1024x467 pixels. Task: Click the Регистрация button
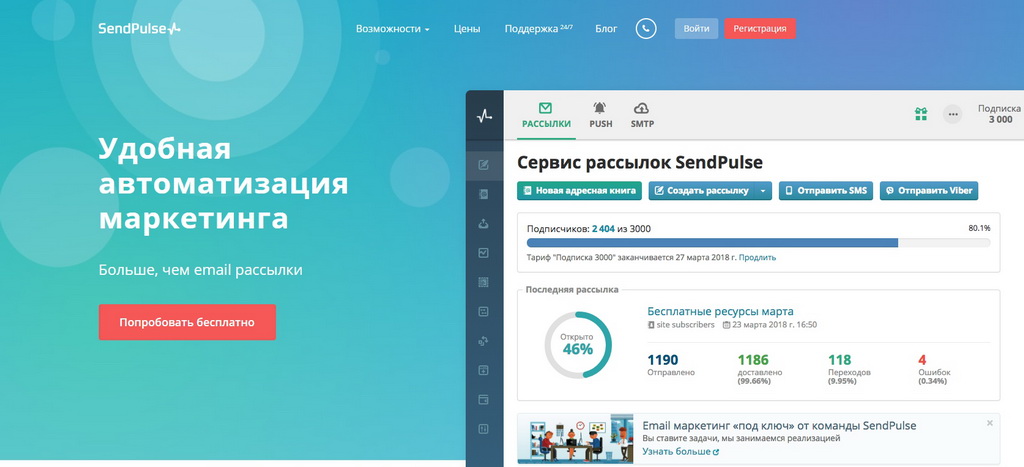760,29
